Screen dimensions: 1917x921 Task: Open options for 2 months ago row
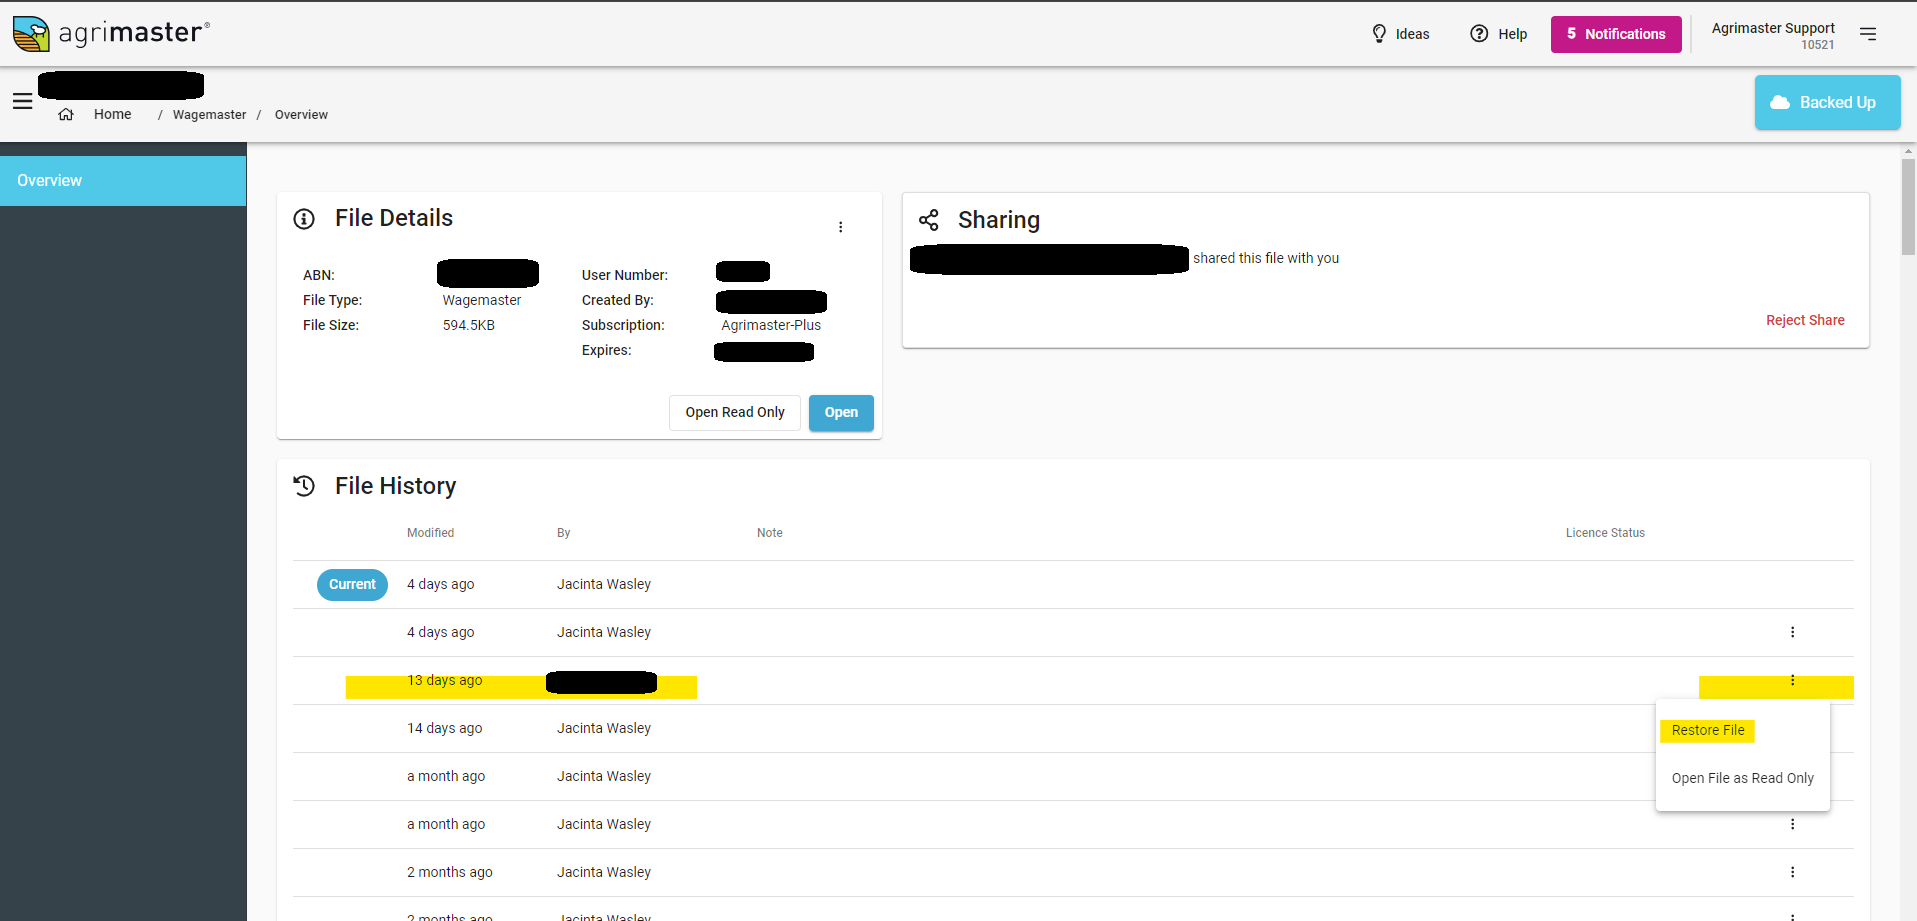coord(1792,872)
